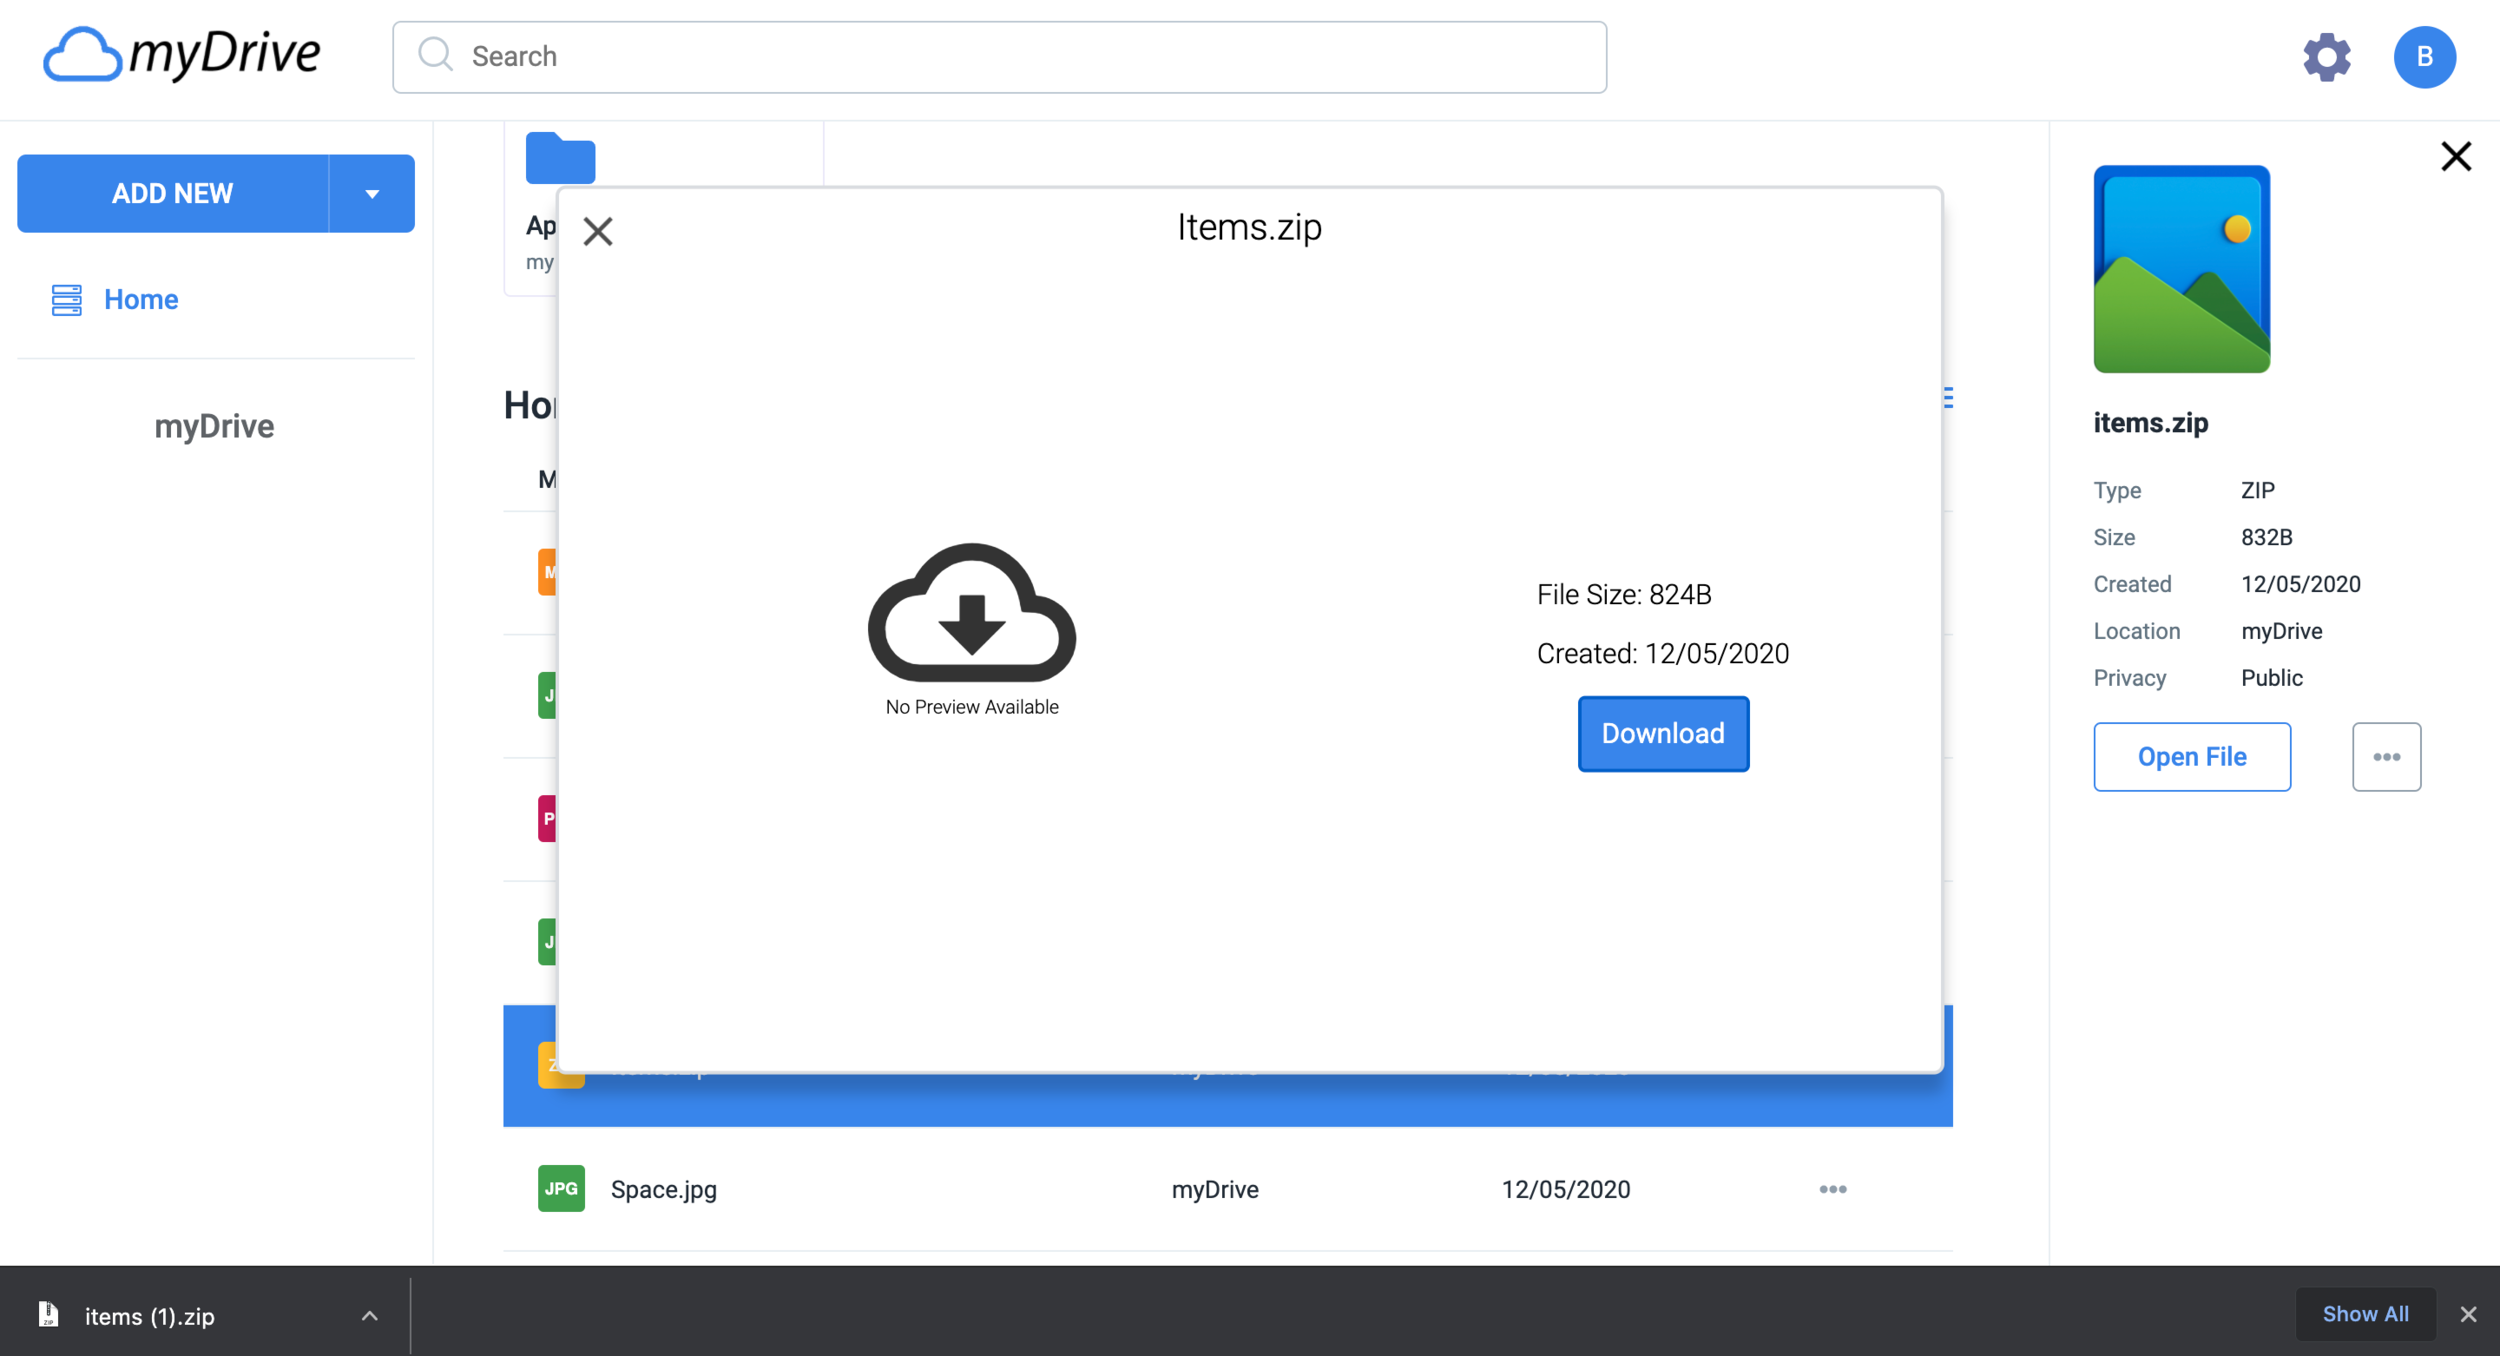This screenshot has height=1356, width=2500.
Task: Click the search magnifier icon
Action: pos(435,56)
